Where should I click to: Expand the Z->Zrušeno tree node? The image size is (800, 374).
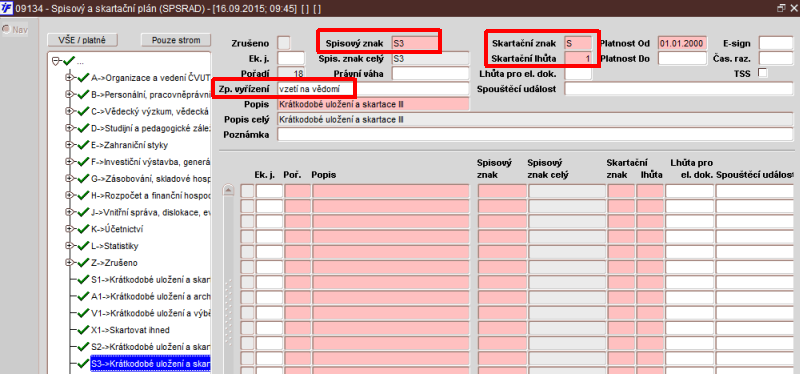click(x=69, y=263)
